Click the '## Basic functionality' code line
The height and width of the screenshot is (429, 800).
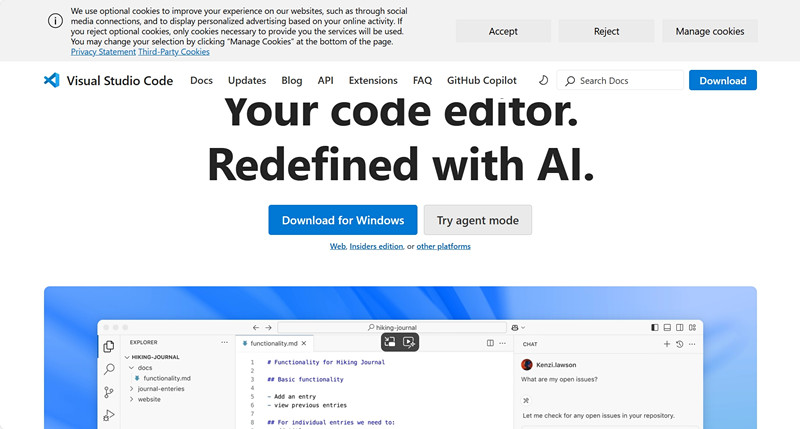305,379
